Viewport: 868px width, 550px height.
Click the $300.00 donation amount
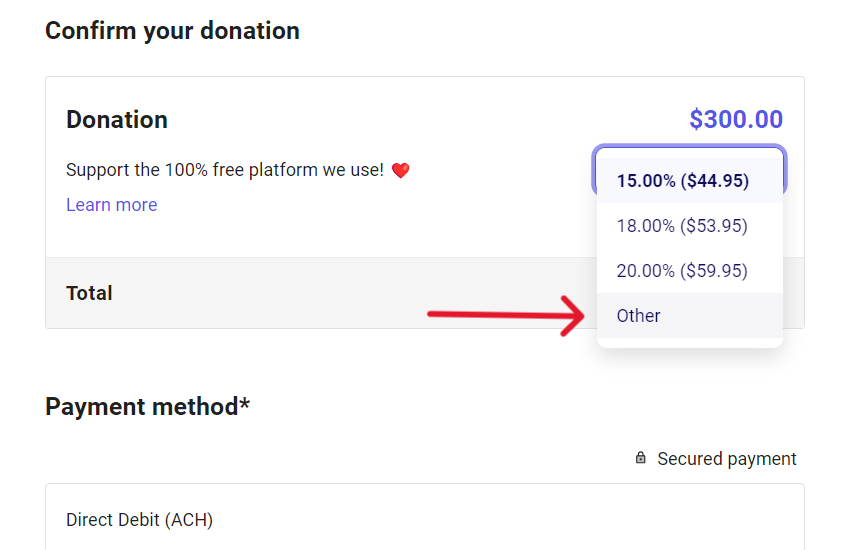(x=735, y=120)
